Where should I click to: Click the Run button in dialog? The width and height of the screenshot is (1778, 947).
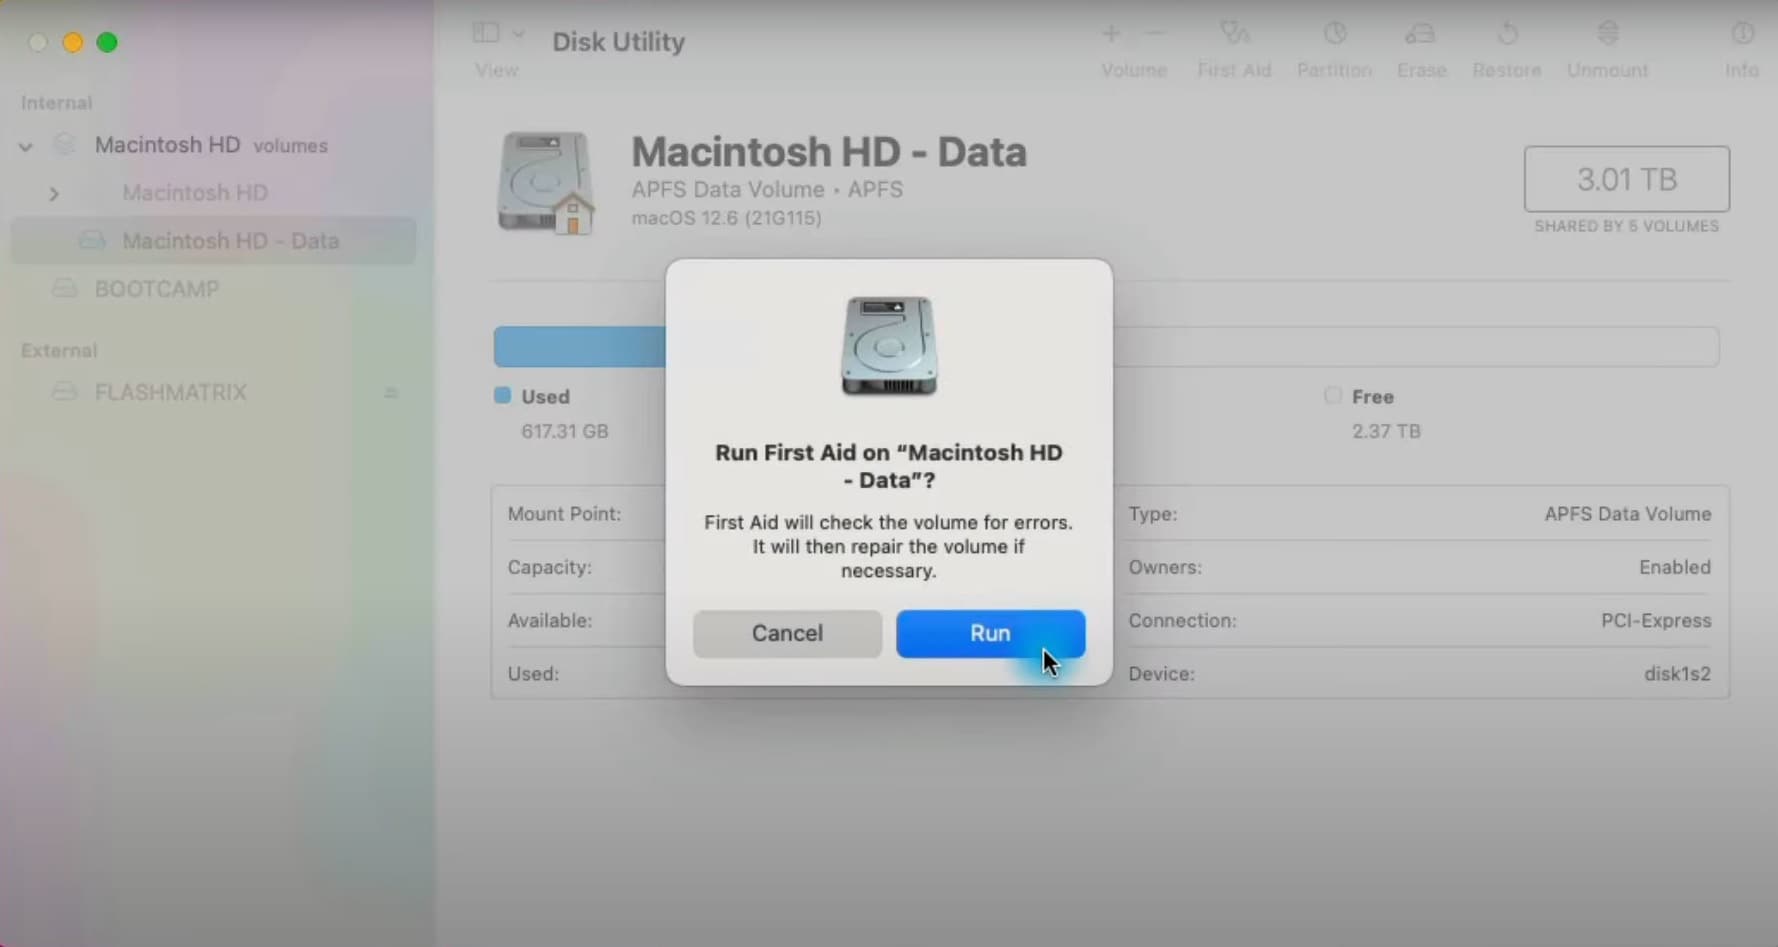[x=990, y=634]
